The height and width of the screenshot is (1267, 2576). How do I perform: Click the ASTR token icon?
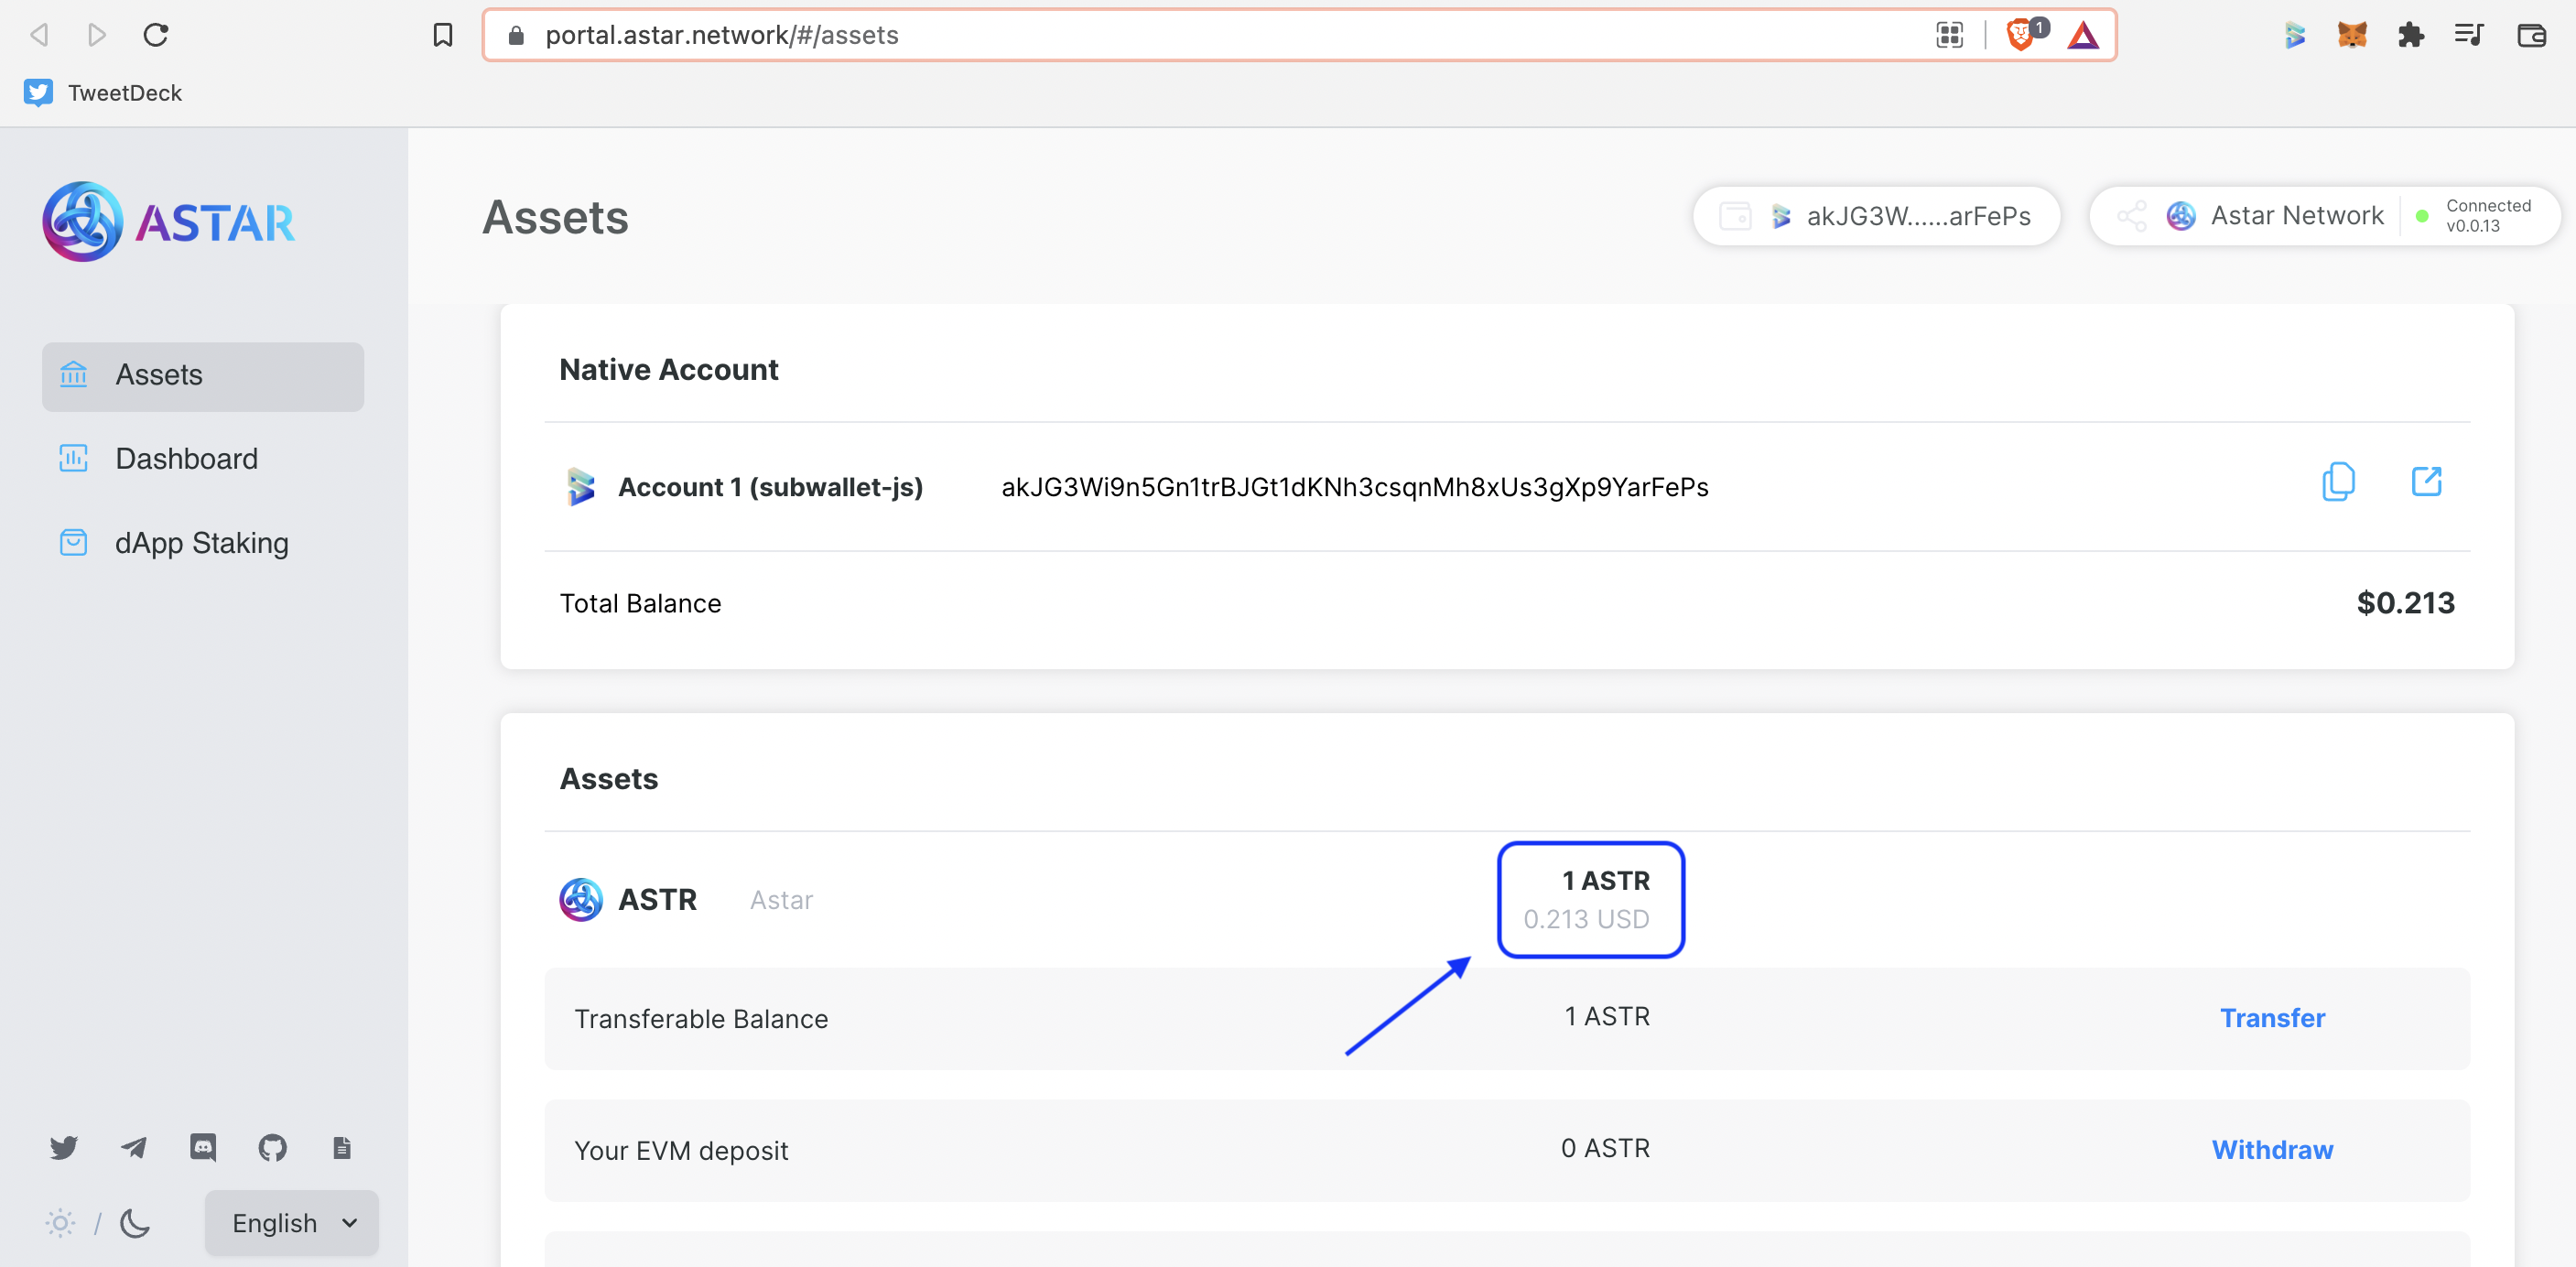[580, 899]
